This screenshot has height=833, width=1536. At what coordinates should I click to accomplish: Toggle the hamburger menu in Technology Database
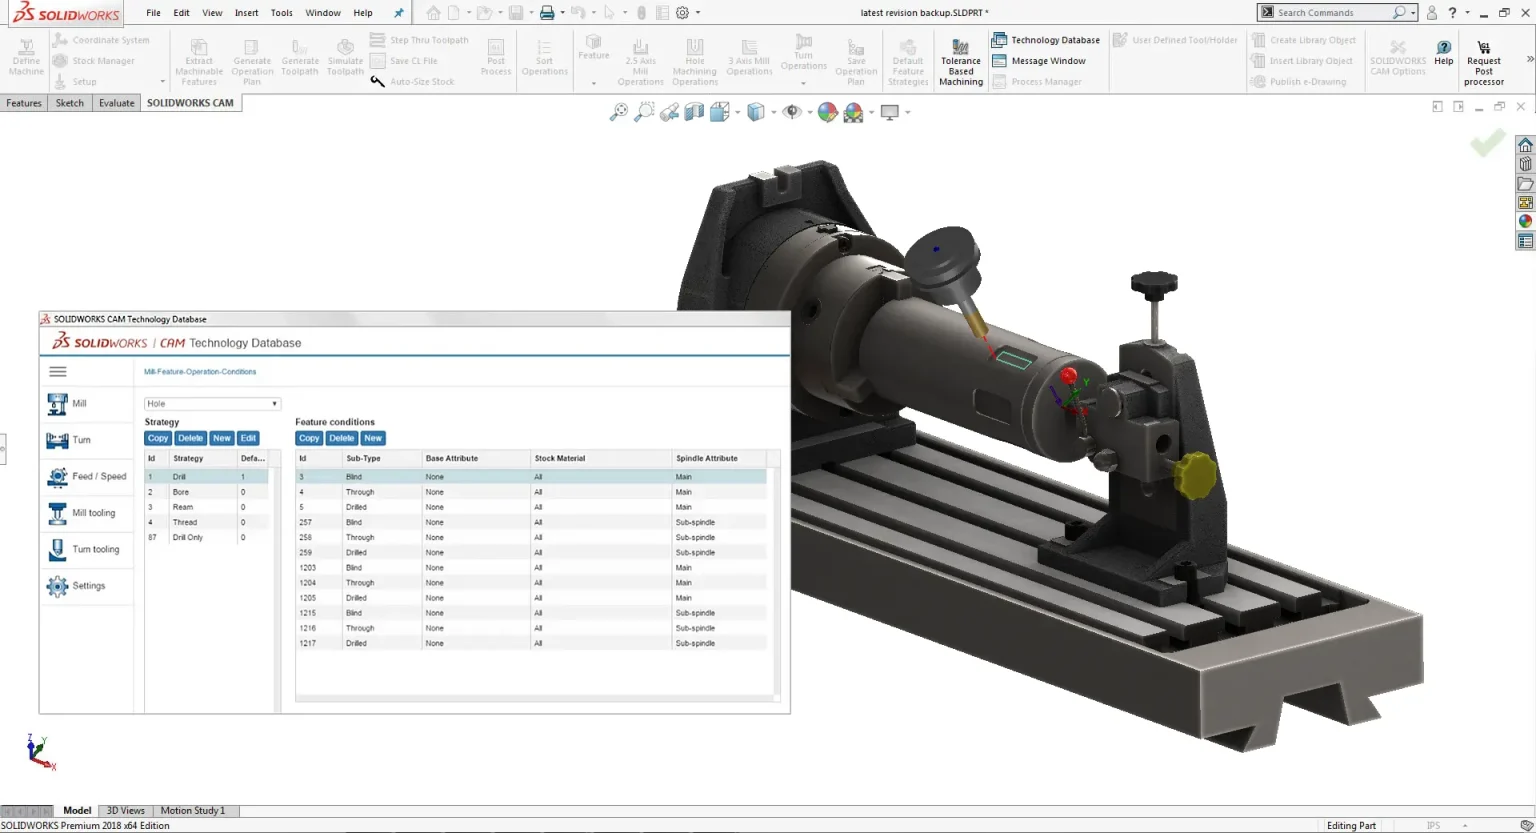(x=58, y=372)
